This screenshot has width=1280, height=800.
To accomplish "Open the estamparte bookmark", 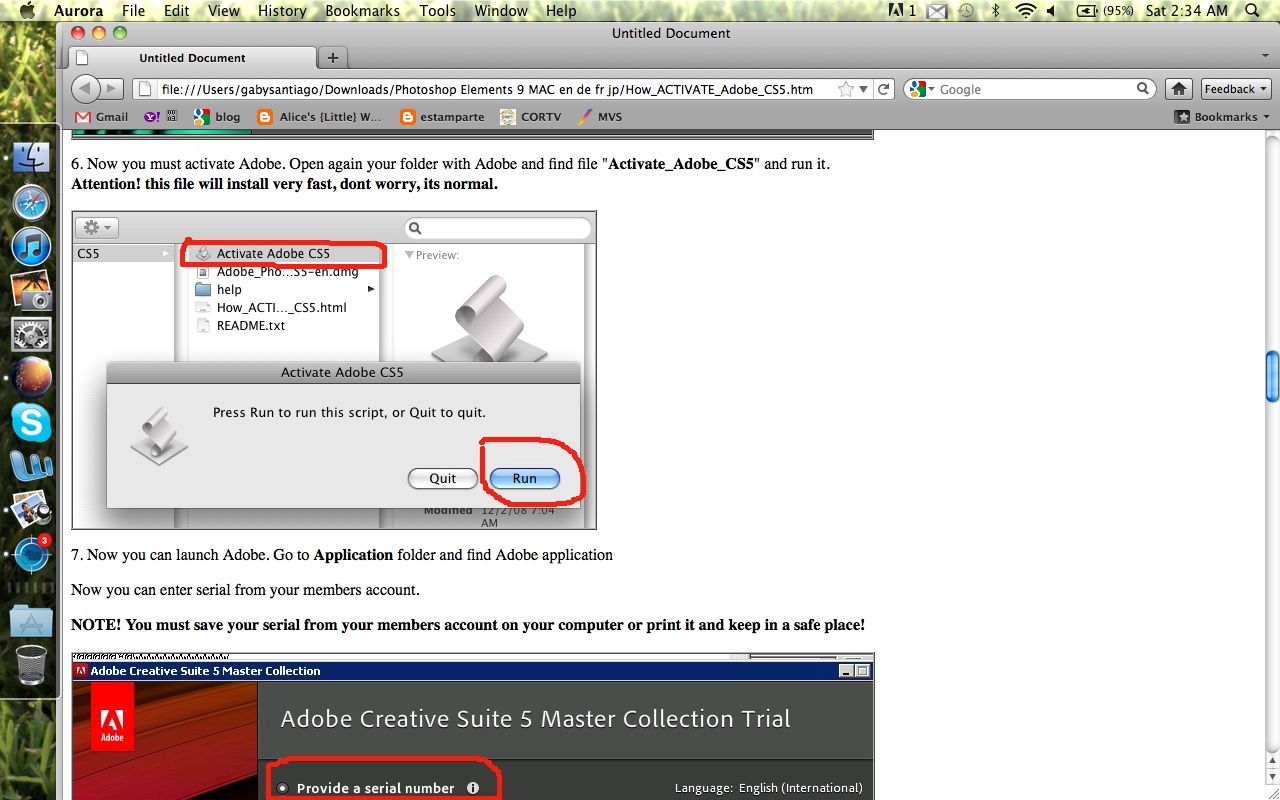I will click(x=442, y=117).
